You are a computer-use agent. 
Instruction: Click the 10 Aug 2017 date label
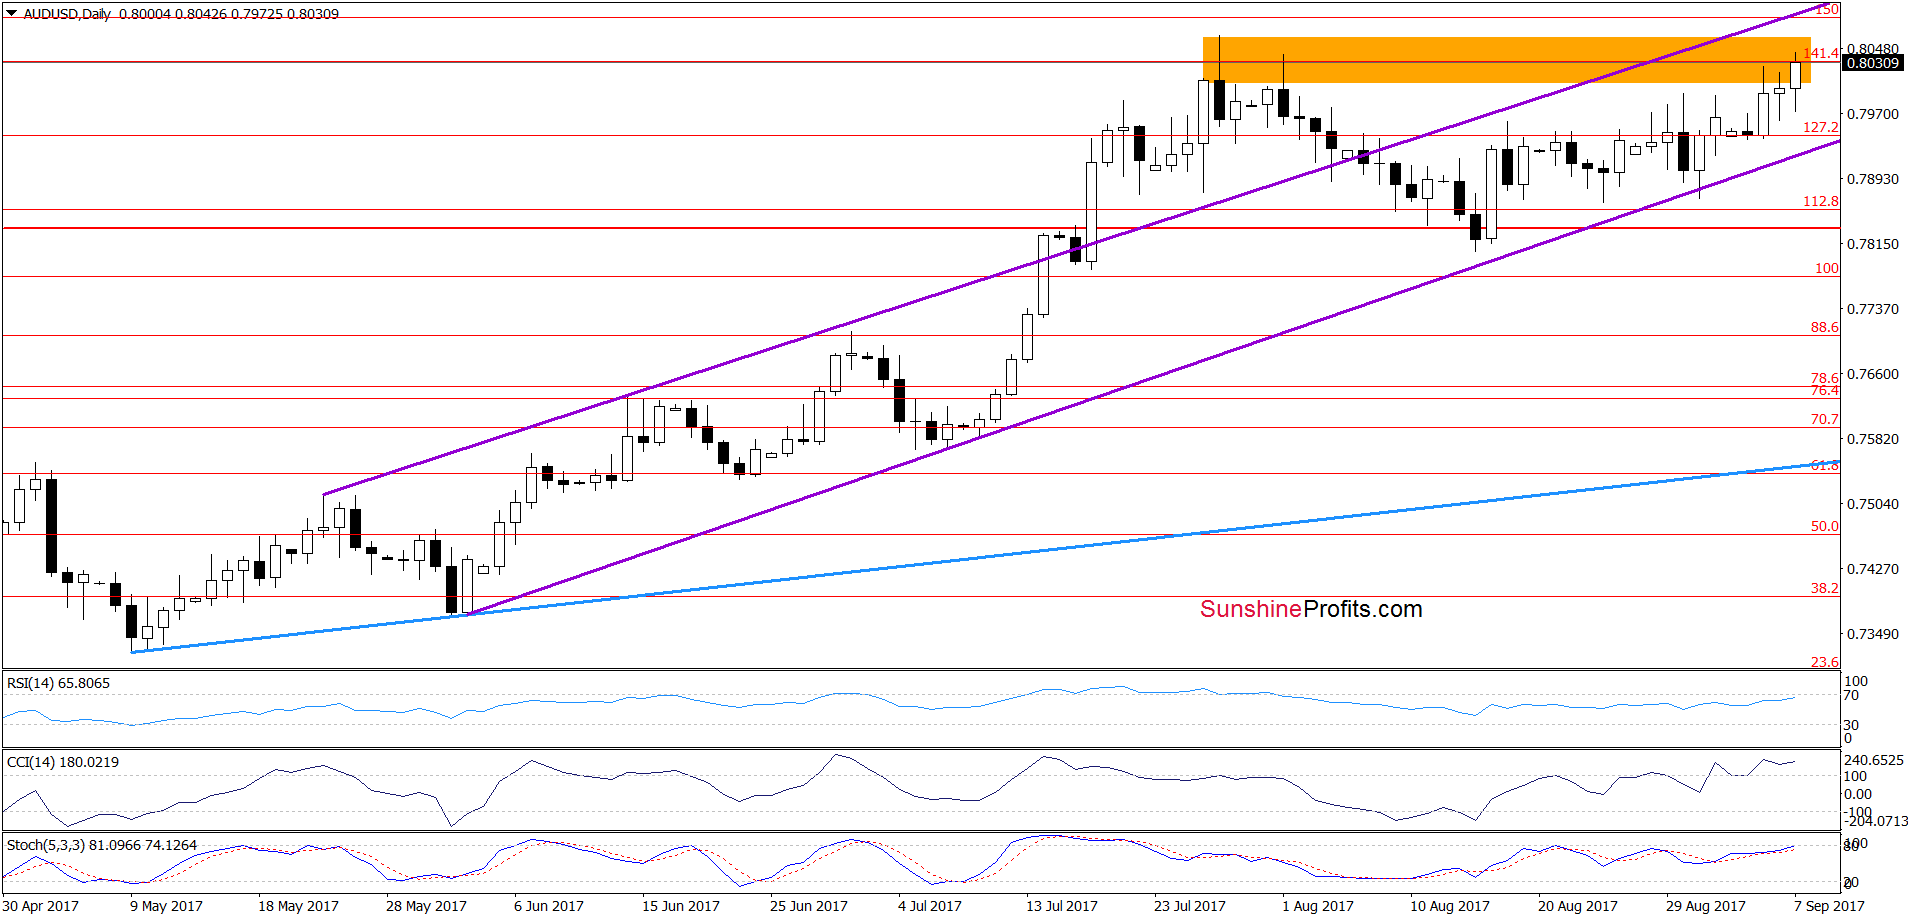coord(1450,906)
